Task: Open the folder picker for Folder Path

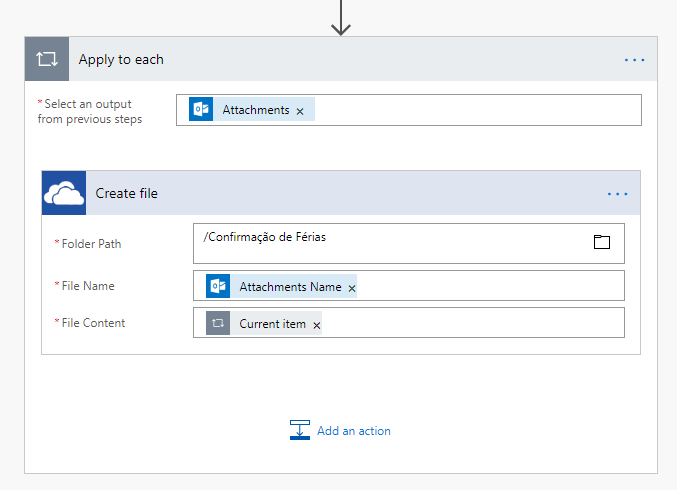Action: pyautogui.click(x=601, y=242)
